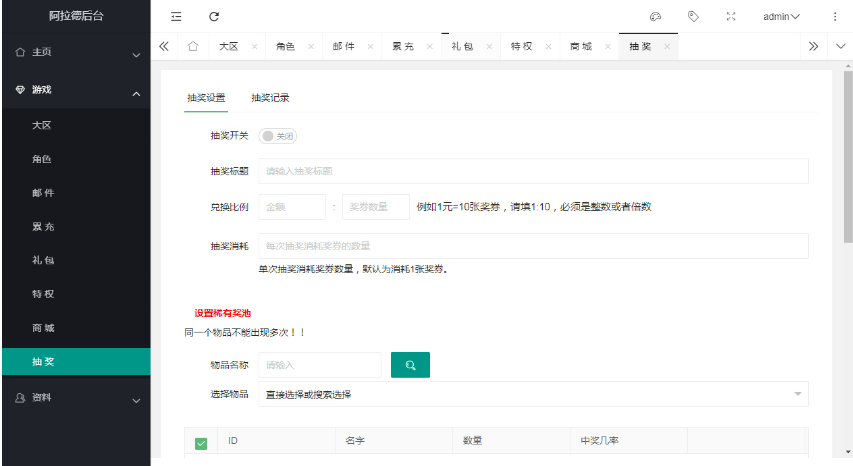This screenshot has height=466, width=853.
Task: Open the vertical three-dot more menu
Action: (835, 16)
